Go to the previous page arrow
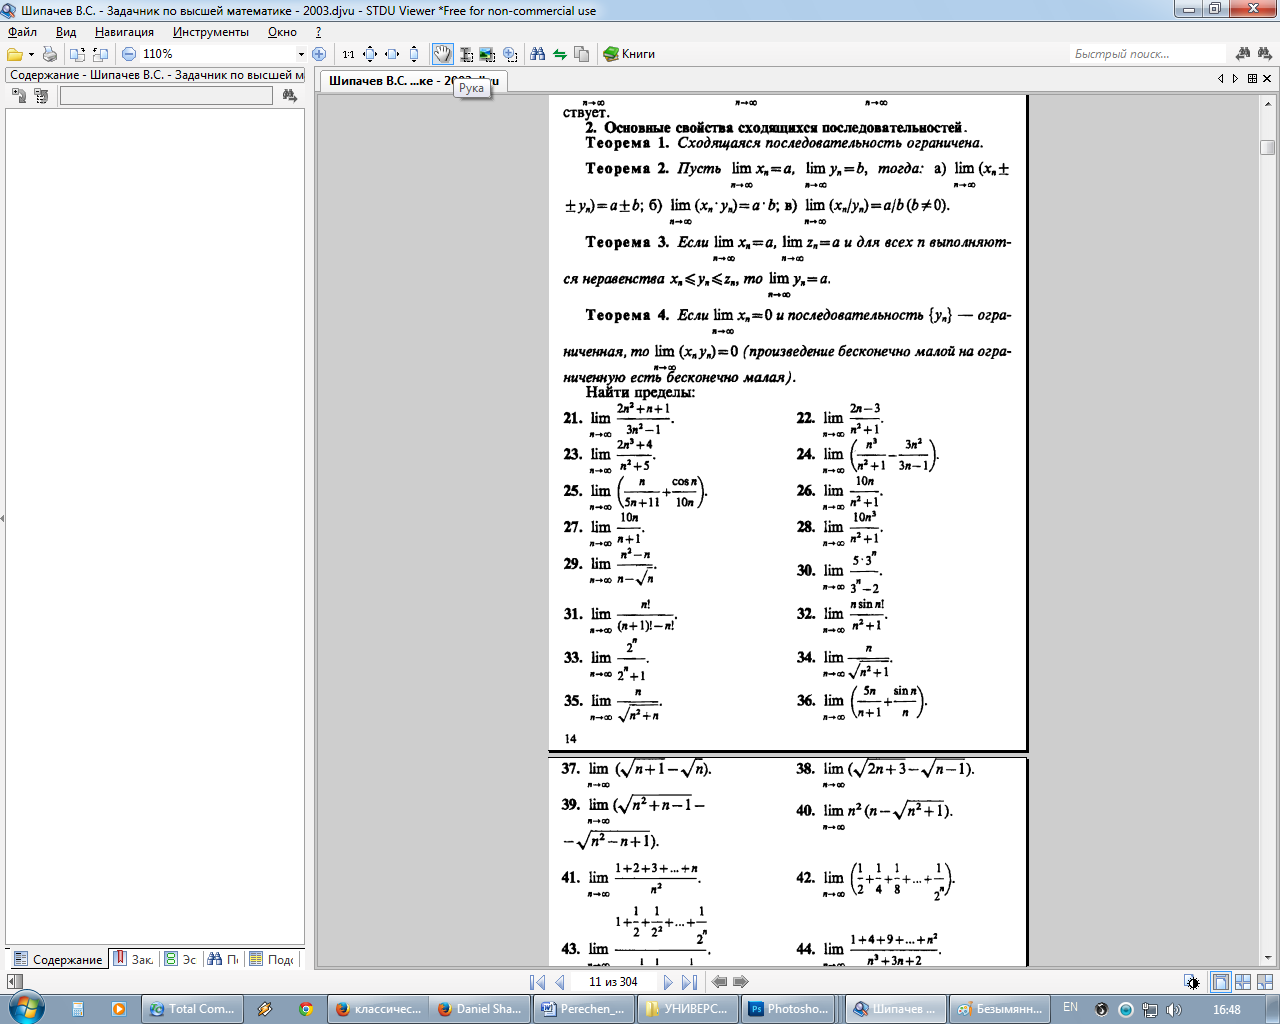 (x=560, y=982)
